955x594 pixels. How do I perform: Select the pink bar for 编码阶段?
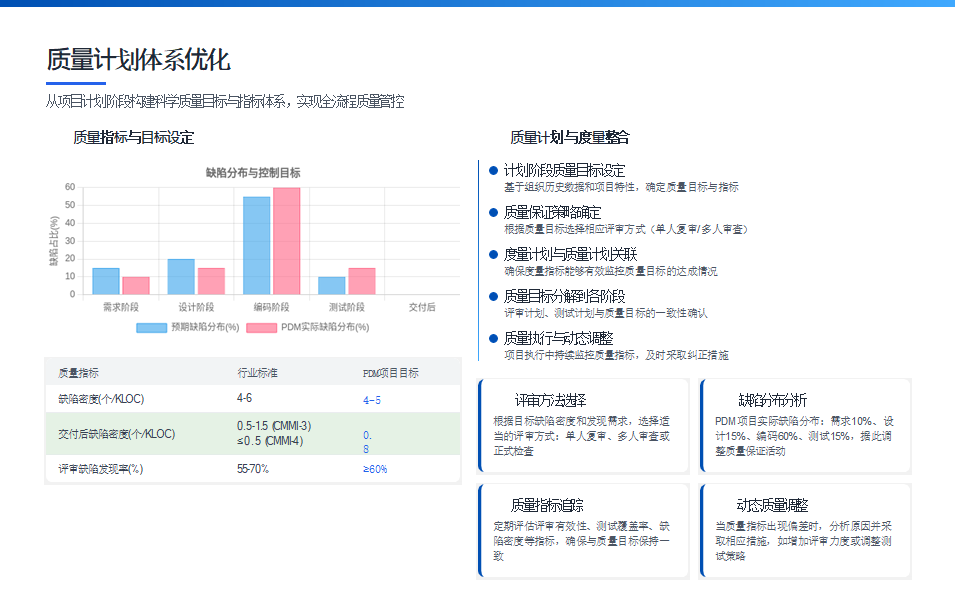[x=286, y=241]
